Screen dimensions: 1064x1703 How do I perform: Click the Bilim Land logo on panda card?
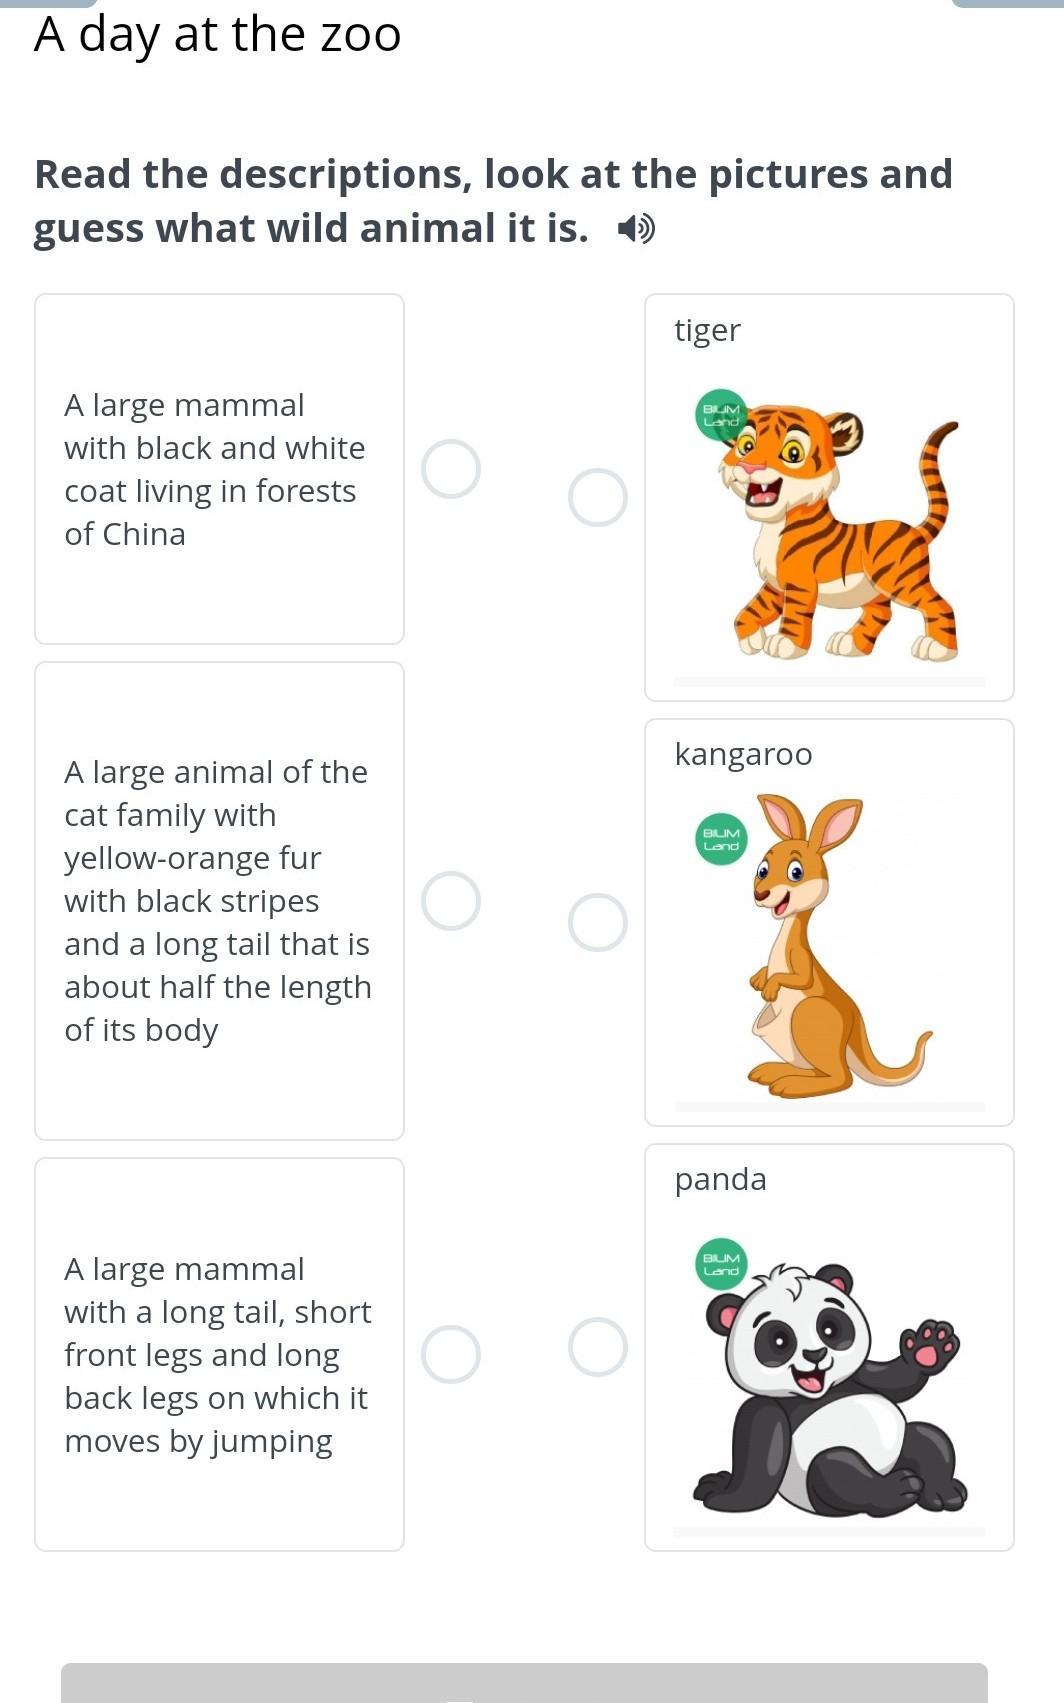coord(721,1264)
